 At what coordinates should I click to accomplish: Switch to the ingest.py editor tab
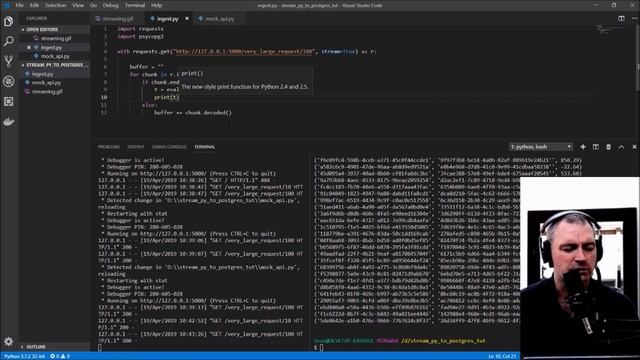click(167, 19)
